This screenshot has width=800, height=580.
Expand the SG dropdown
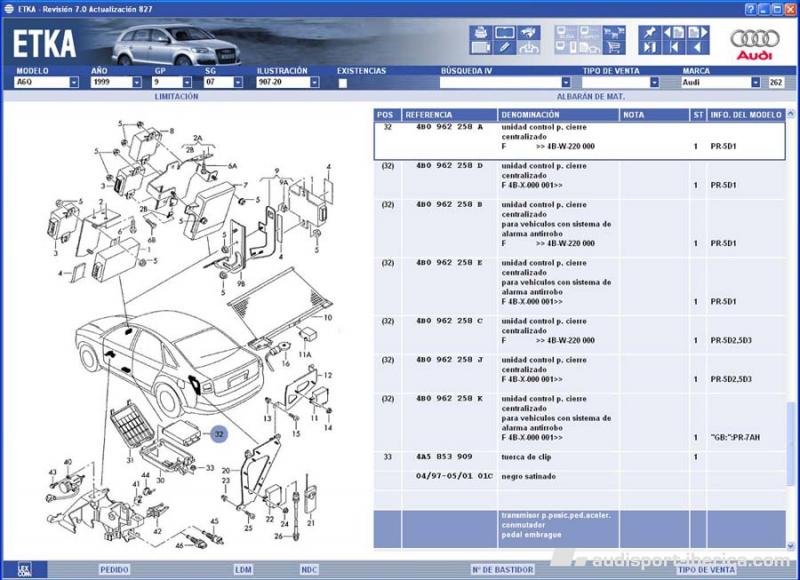click(x=238, y=82)
